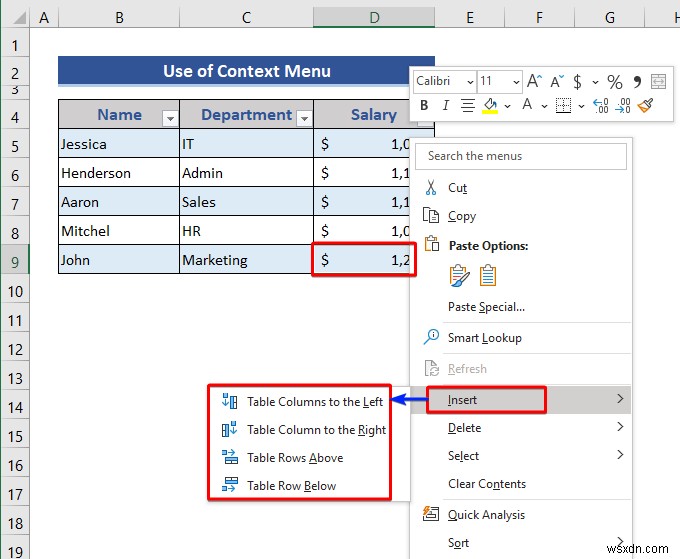Choose Clear Contents from the menu
Screen dimensions: 680x559
(487, 484)
